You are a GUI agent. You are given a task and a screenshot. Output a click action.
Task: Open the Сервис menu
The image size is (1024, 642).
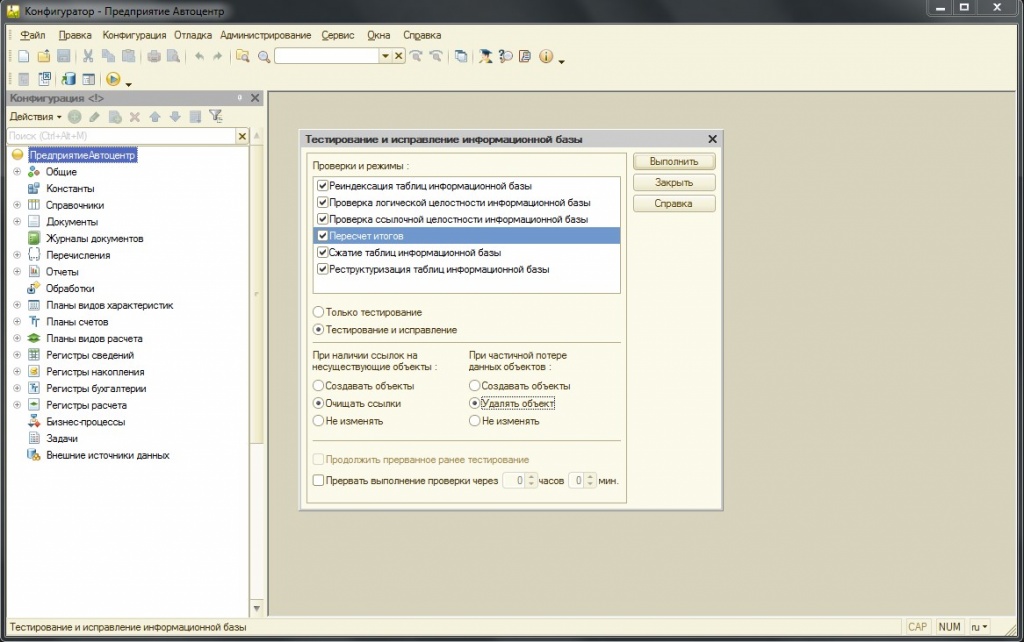point(338,35)
